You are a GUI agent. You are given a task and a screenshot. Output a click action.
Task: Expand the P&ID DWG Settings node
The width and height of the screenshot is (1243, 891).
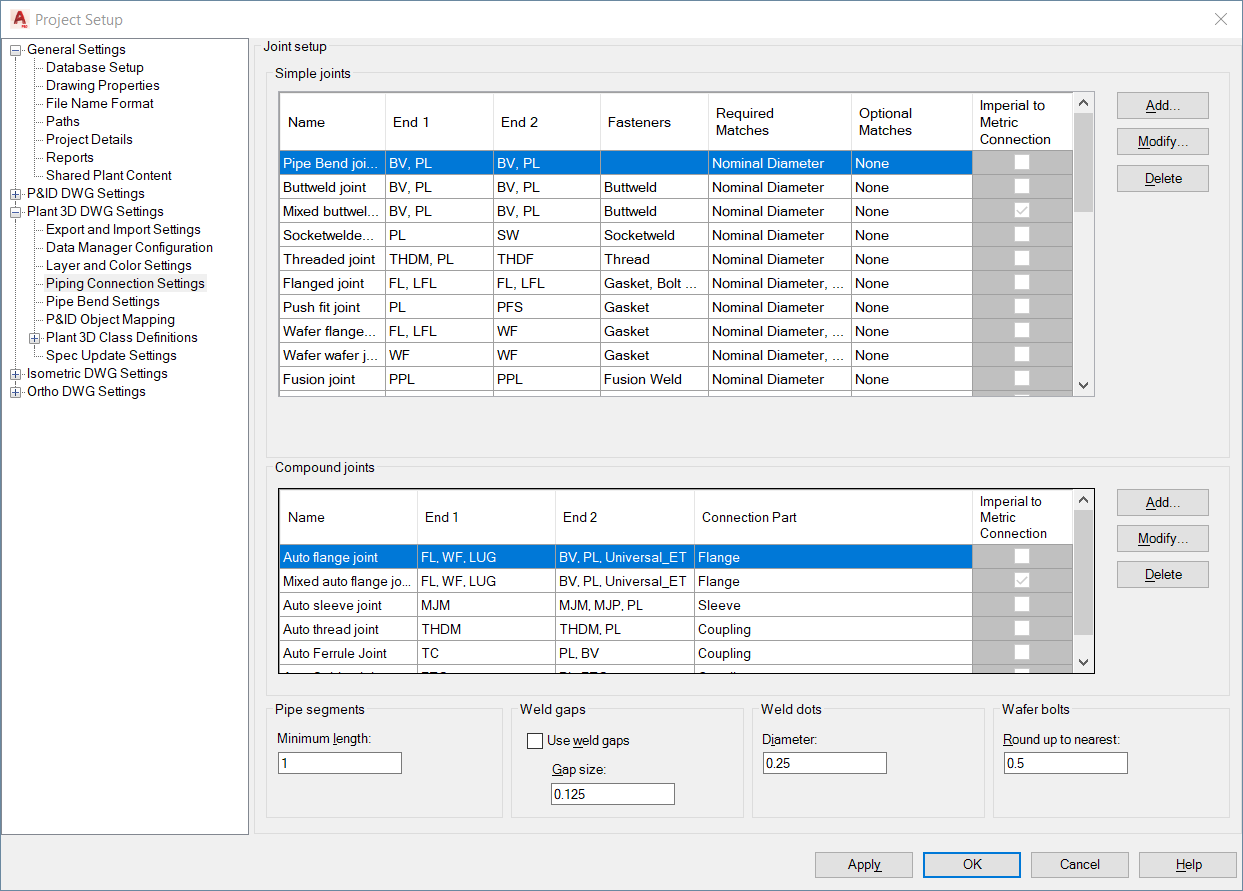(x=15, y=193)
